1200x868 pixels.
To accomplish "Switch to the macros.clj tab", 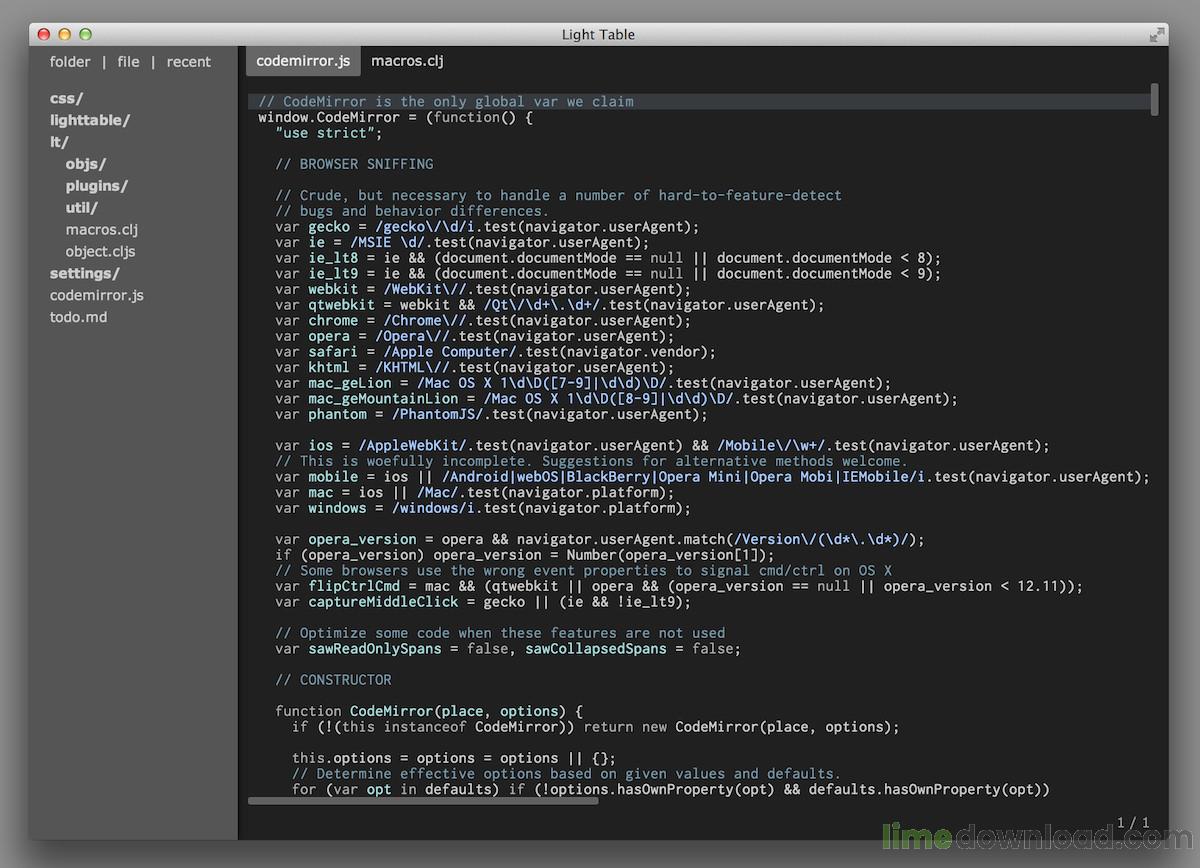I will coord(407,61).
